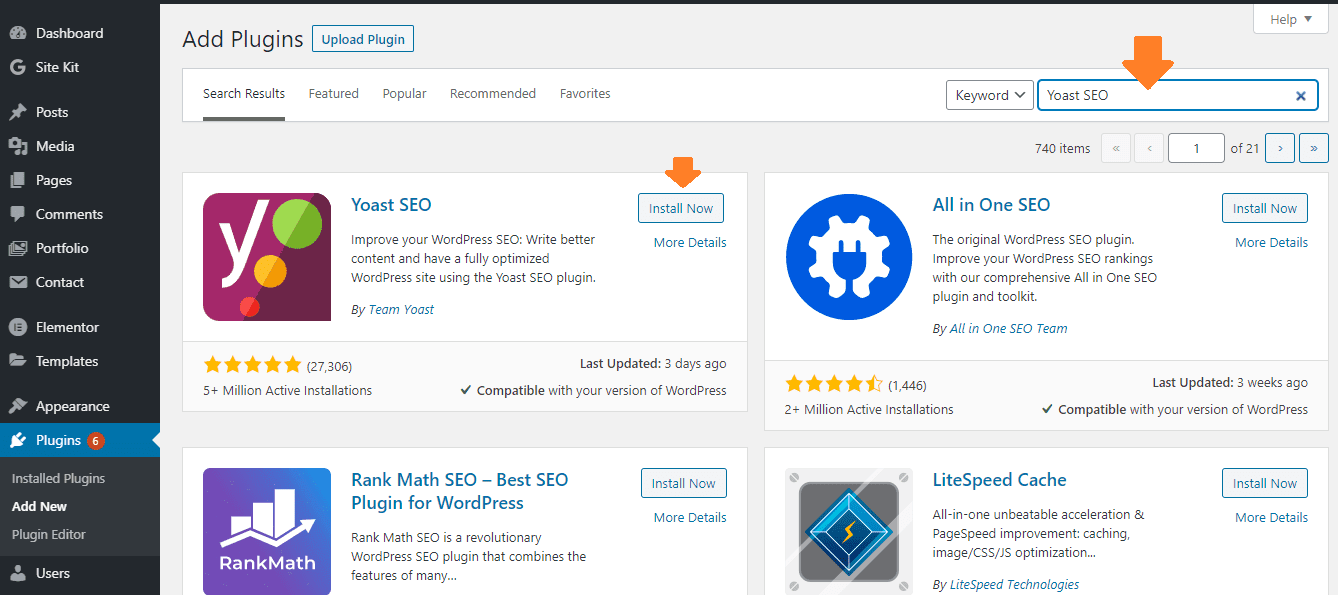Install the LiteSpeed Cache plugin
The width and height of the screenshot is (1338, 595).
pyautogui.click(x=1265, y=483)
